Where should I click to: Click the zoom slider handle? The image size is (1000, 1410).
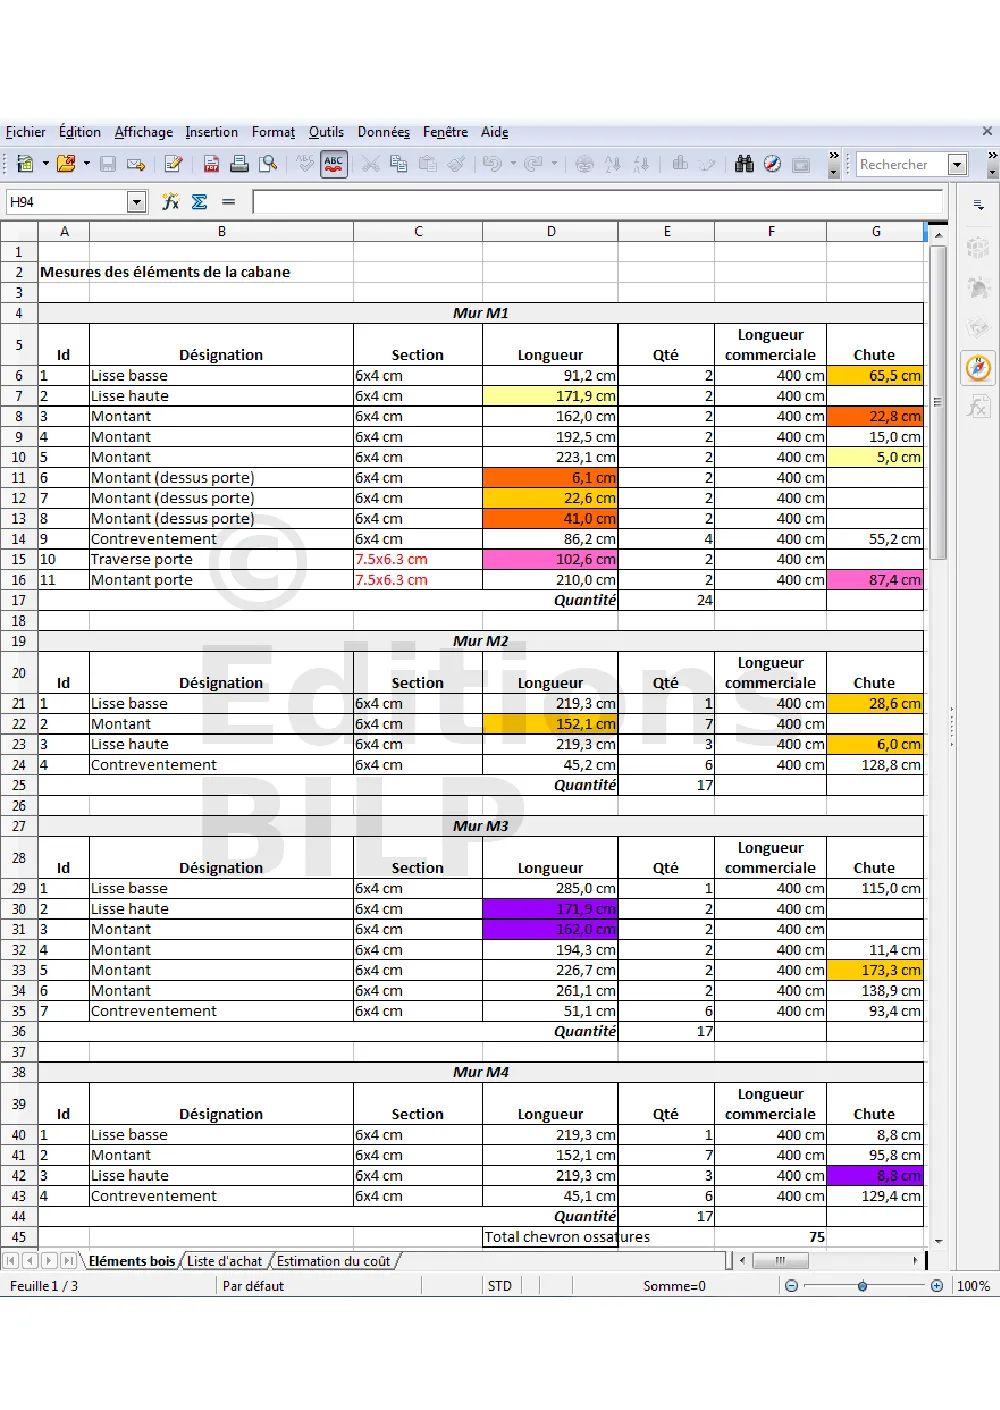coord(862,1286)
